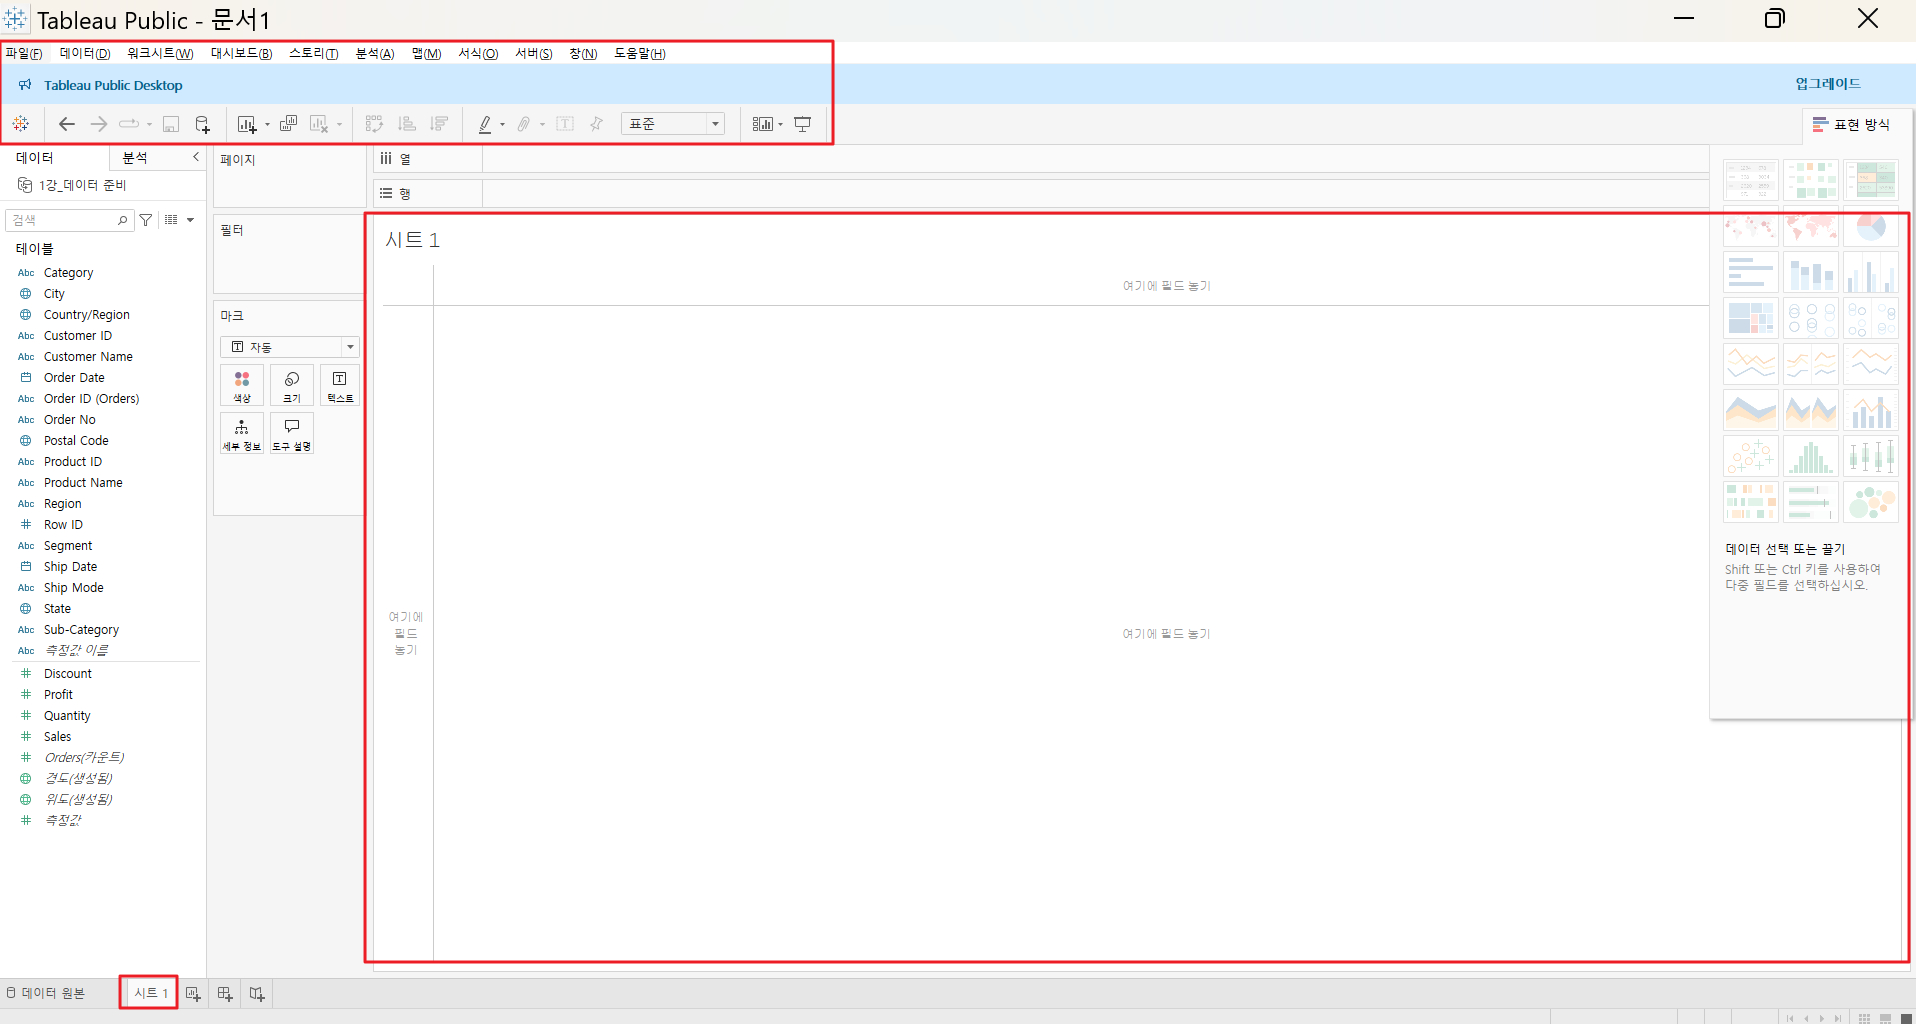Select the Sub-Category field

point(81,630)
